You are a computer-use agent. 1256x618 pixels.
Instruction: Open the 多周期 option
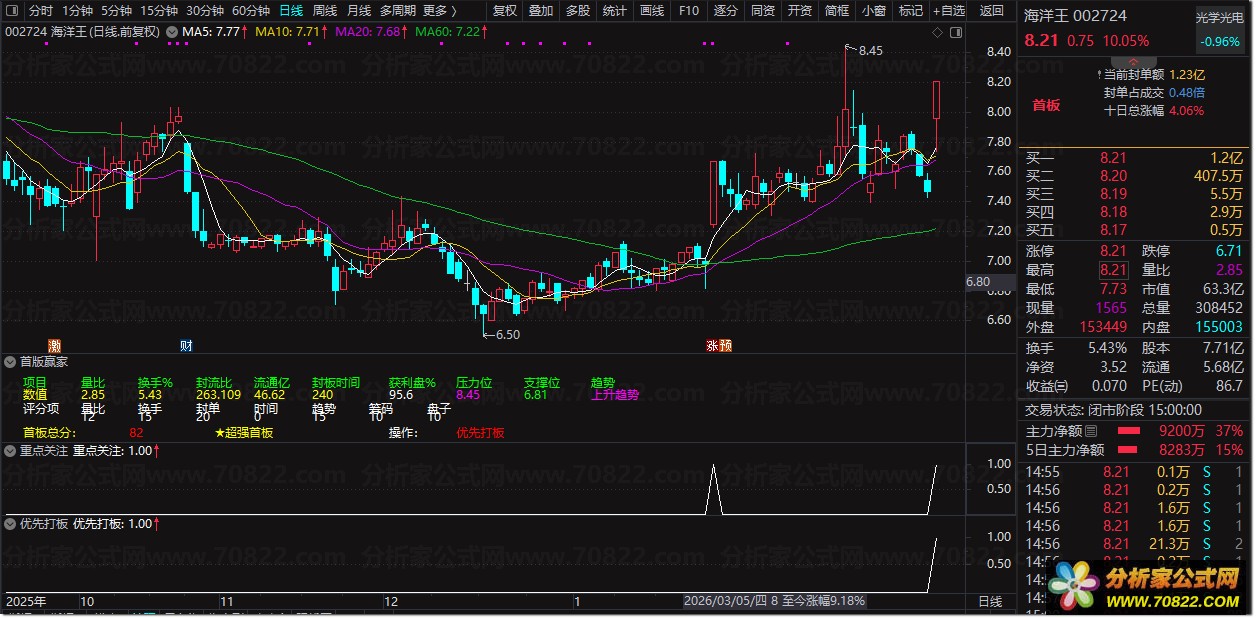click(x=398, y=11)
